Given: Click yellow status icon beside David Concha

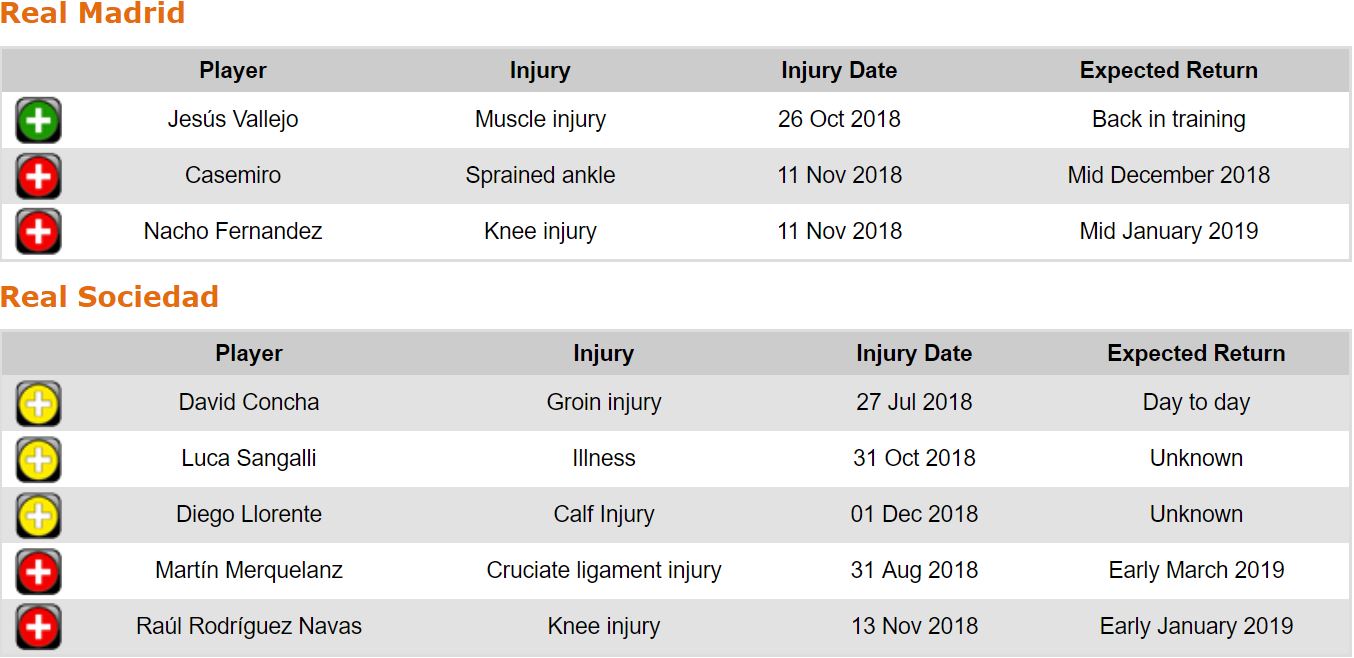Looking at the screenshot, I should (38, 404).
